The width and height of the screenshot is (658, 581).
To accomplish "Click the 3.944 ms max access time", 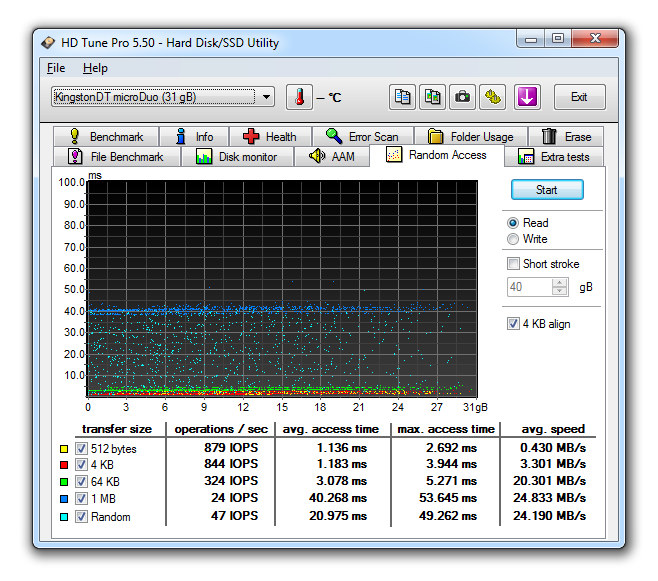I will tap(452, 464).
